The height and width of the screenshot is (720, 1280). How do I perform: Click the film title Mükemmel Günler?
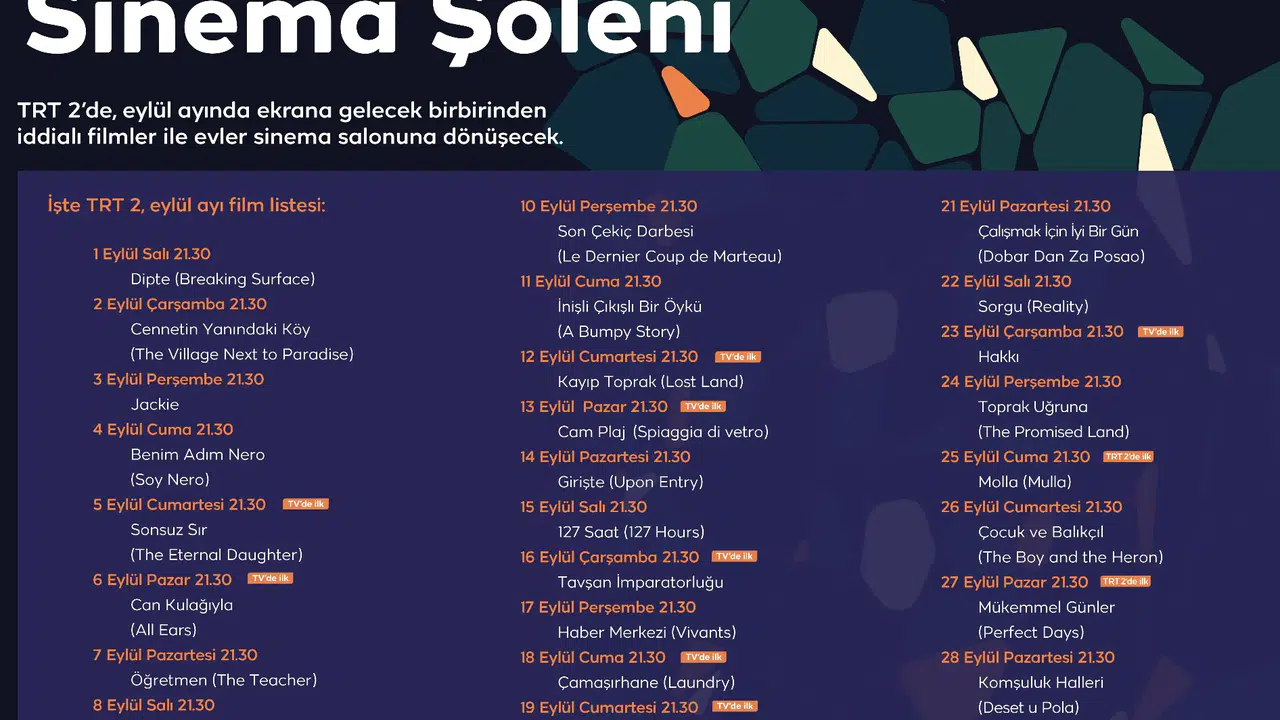(1046, 607)
